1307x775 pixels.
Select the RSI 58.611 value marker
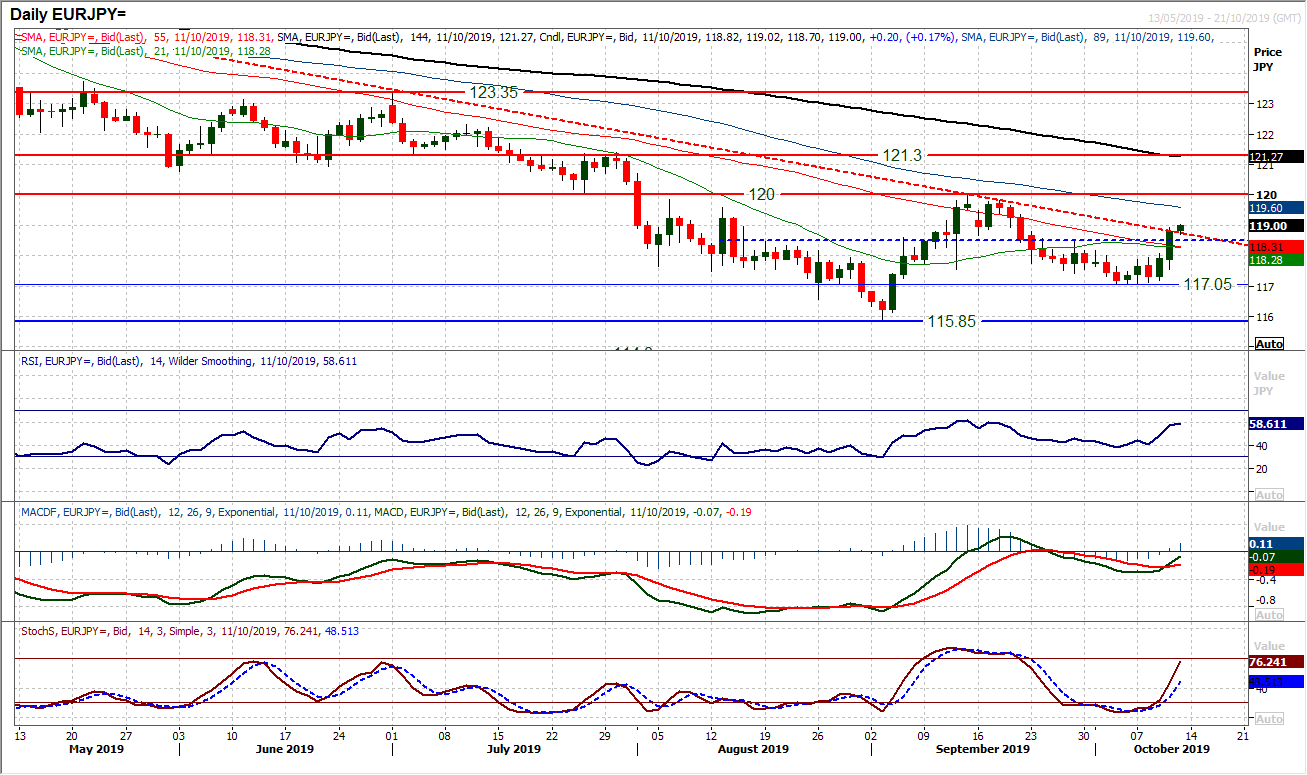coord(1268,423)
